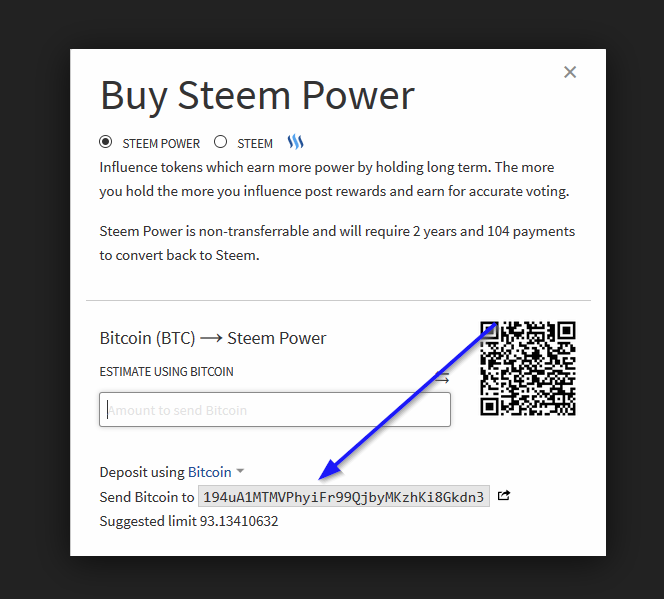Click the Bitcoin deposit address box
The height and width of the screenshot is (599, 664).
[x=343, y=497]
